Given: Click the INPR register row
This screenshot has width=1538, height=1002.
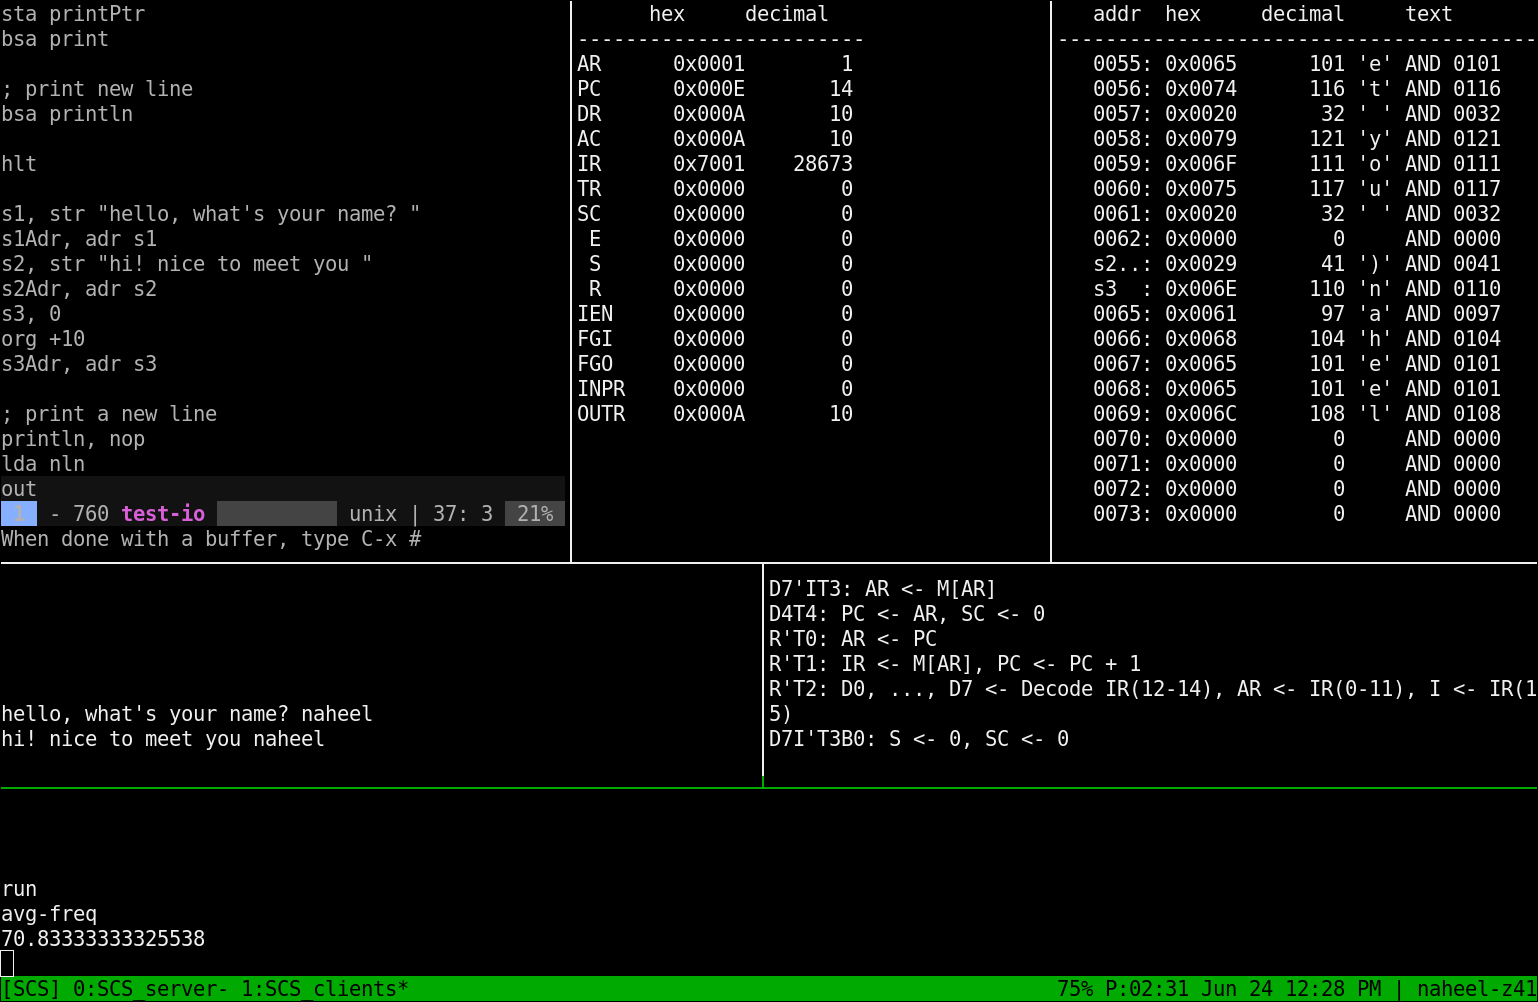Looking at the screenshot, I should [x=715, y=389].
